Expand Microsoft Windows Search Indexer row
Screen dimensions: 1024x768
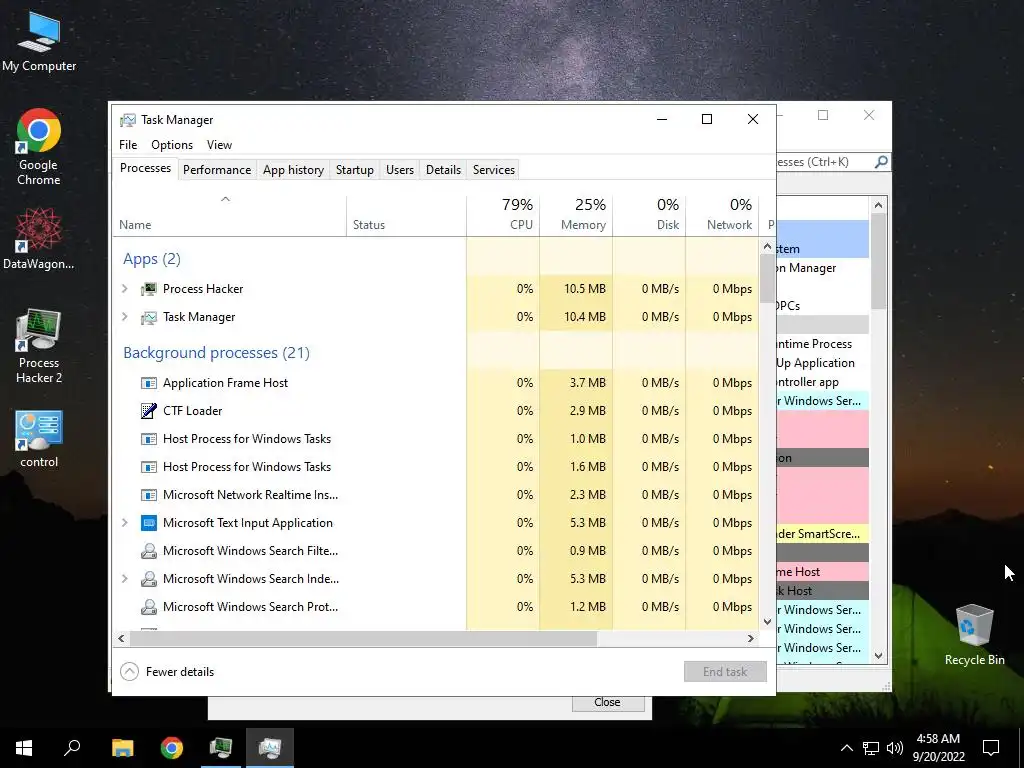point(125,579)
